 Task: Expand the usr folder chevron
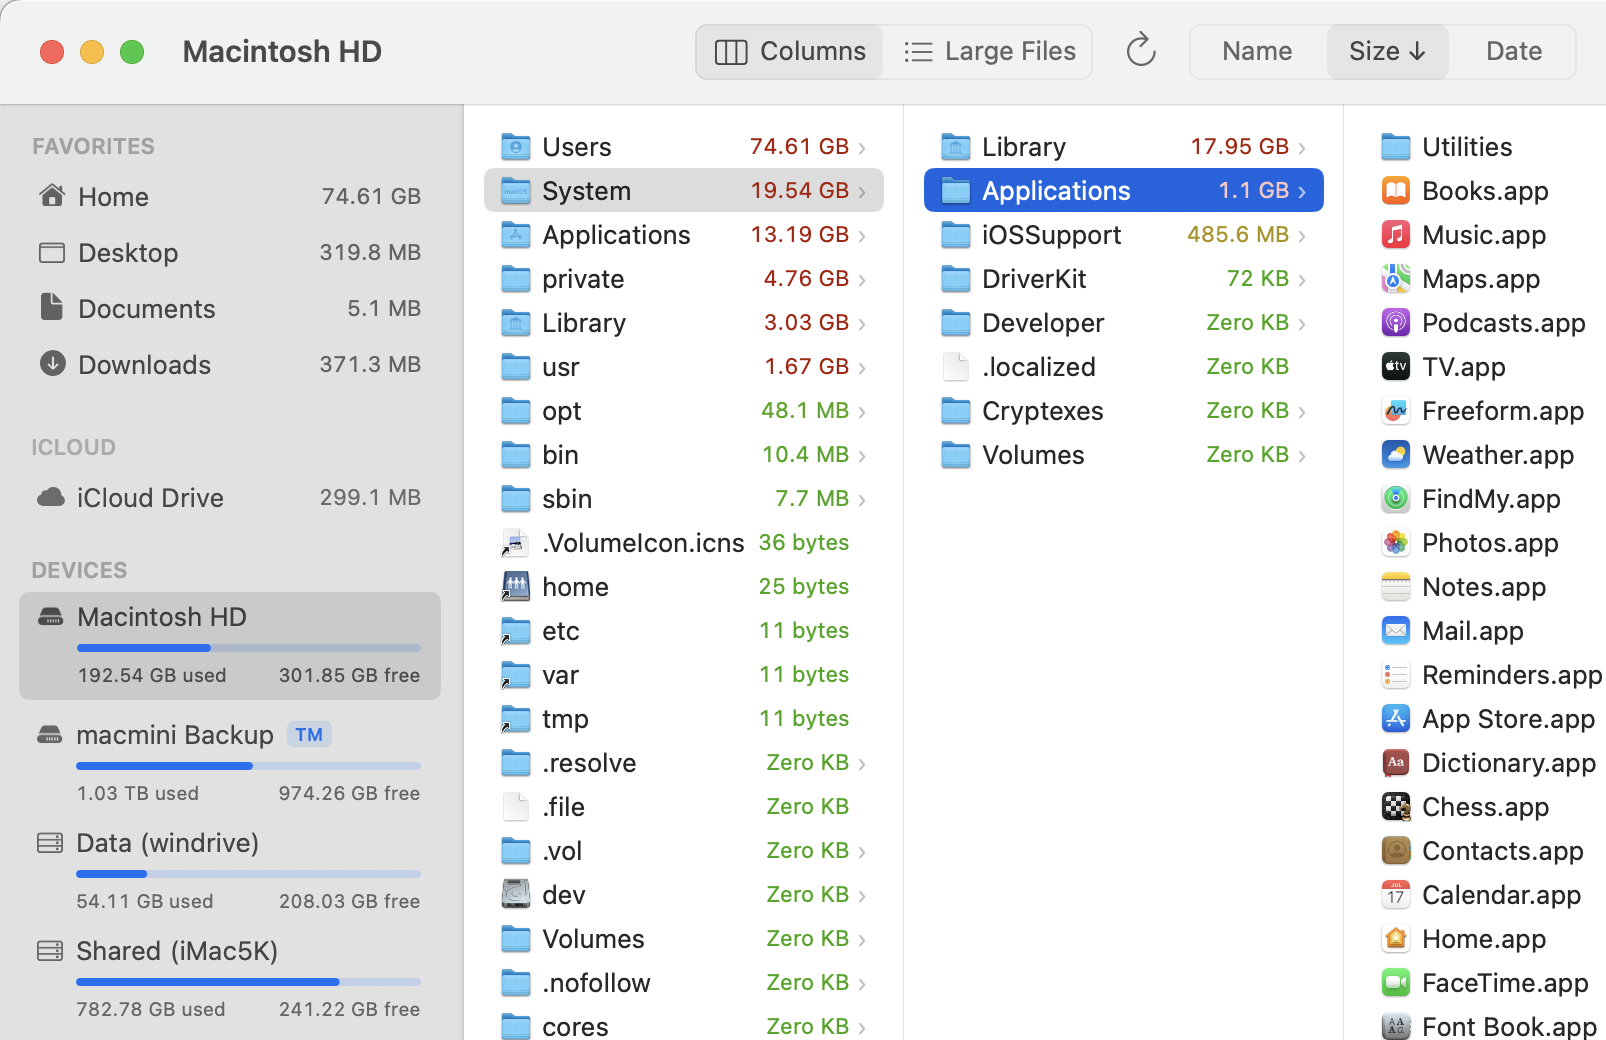pyautogui.click(x=862, y=368)
